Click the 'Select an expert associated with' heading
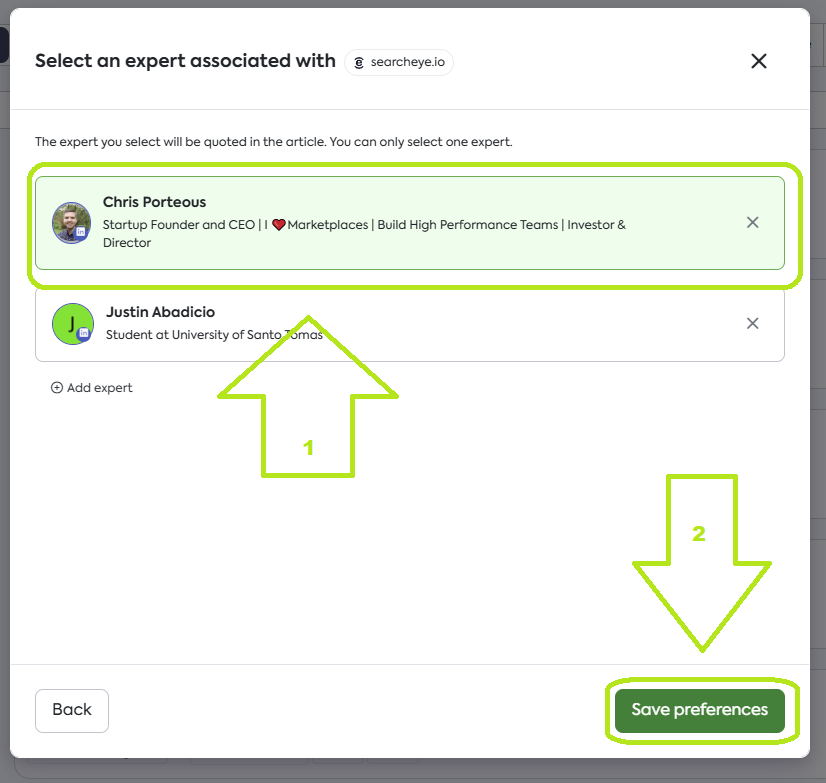Viewport: 826px width, 783px height. point(185,61)
